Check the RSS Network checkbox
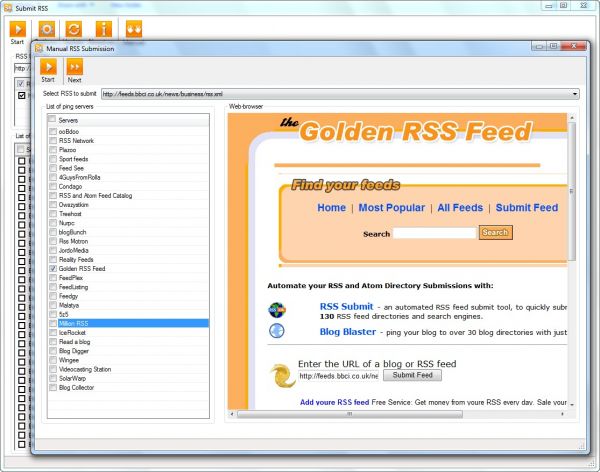Viewport: 600px width, 472px height. click(x=53, y=140)
